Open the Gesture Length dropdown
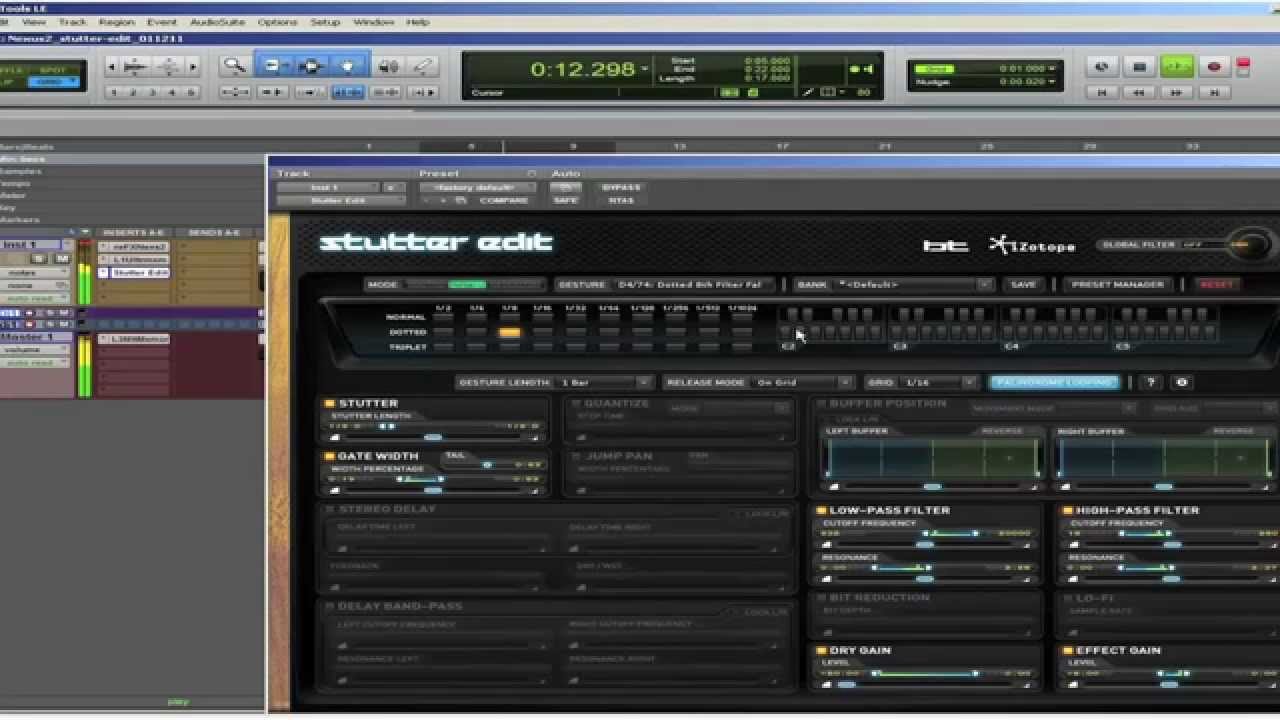Screen dimensions: 1280x720 [605, 382]
